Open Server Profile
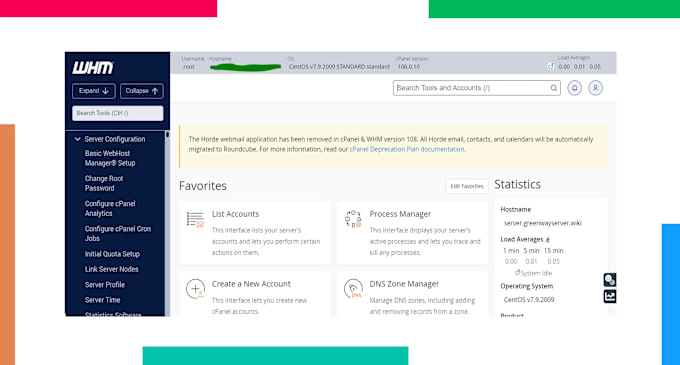 pos(105,285)
